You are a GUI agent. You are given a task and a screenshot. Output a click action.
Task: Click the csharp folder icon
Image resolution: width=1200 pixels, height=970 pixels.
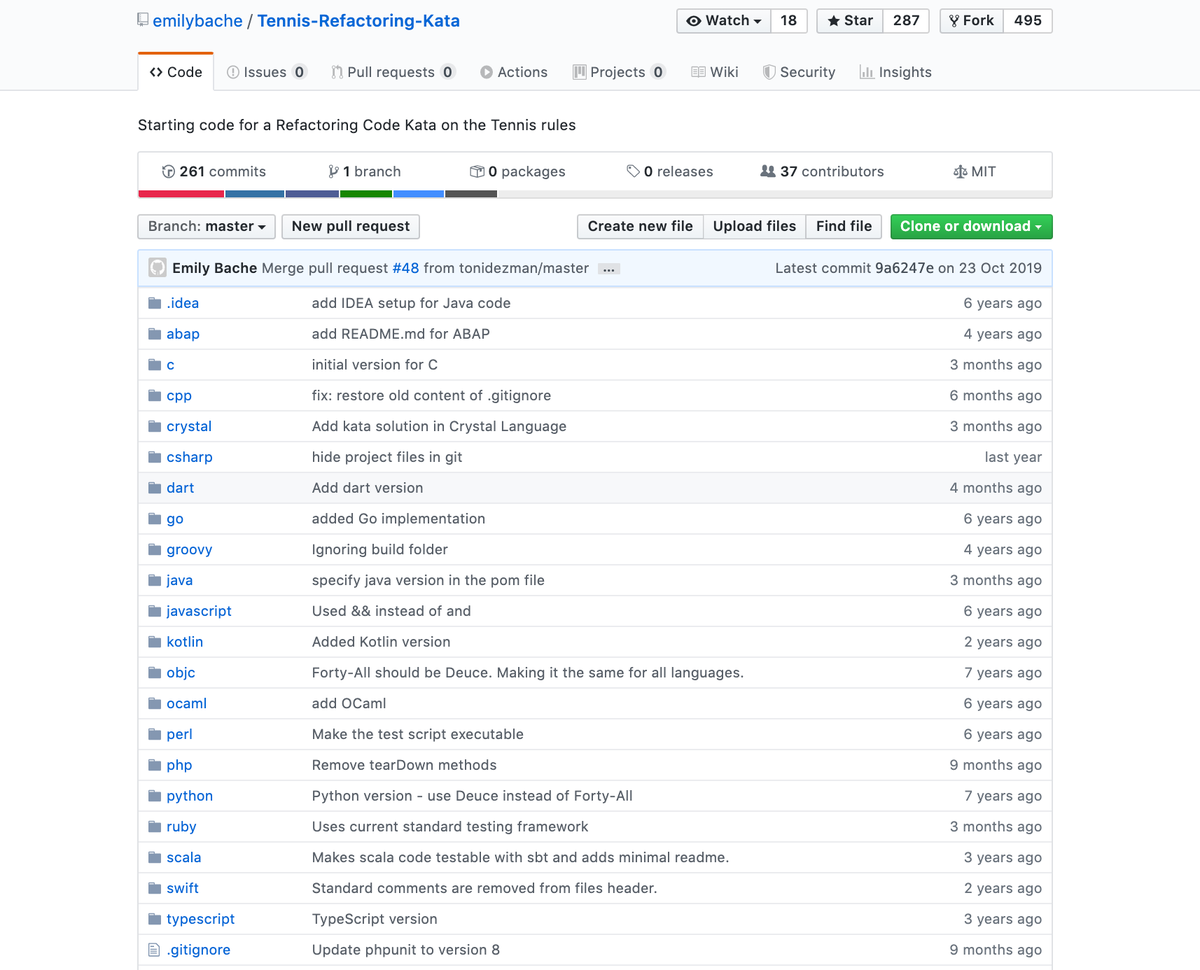155,457
